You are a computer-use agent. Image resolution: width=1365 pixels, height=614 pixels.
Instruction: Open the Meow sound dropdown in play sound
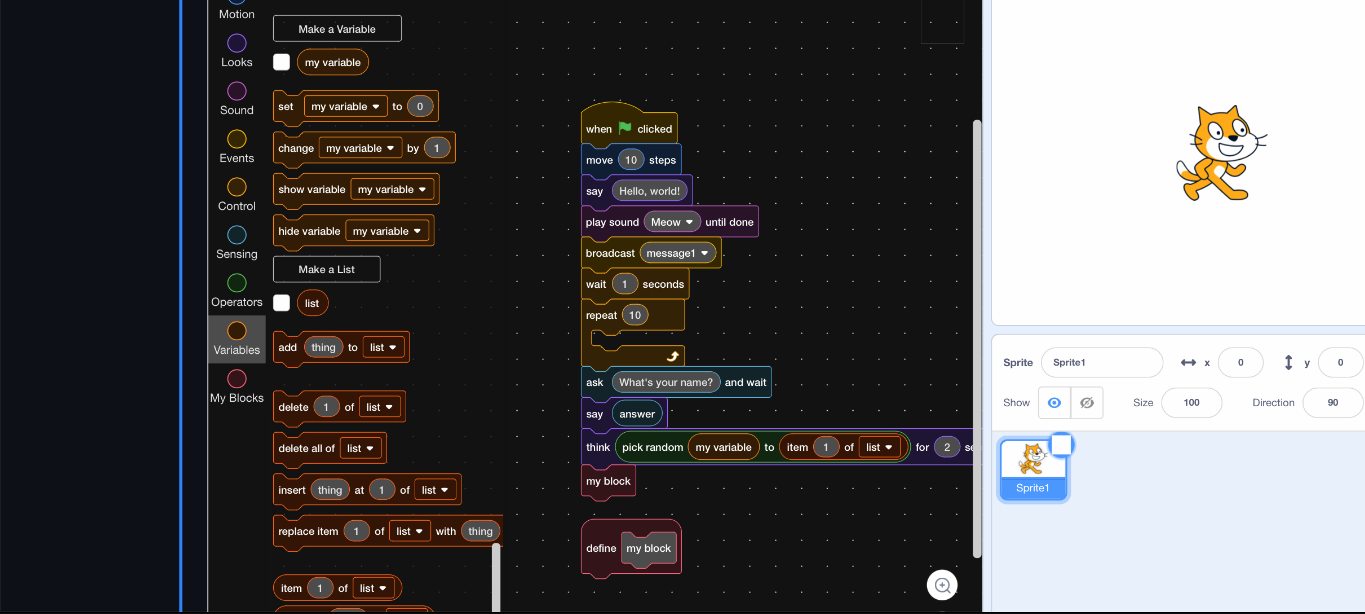(x=672, y=221)
